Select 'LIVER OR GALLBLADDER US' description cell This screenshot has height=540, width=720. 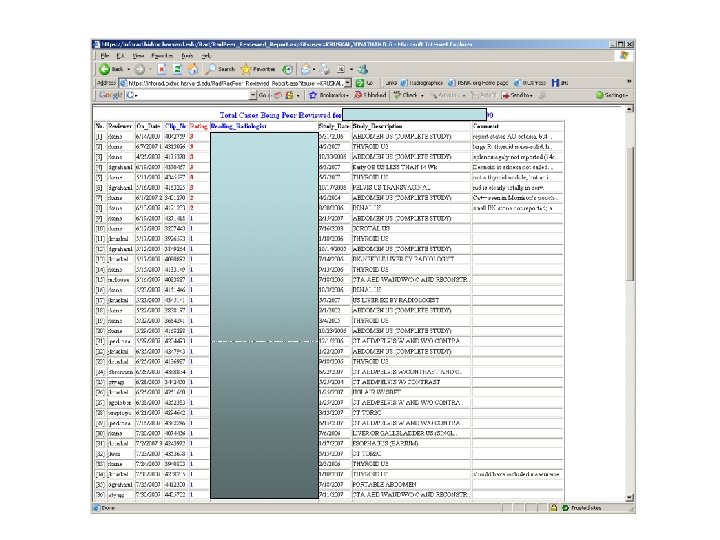coord(411,433)
